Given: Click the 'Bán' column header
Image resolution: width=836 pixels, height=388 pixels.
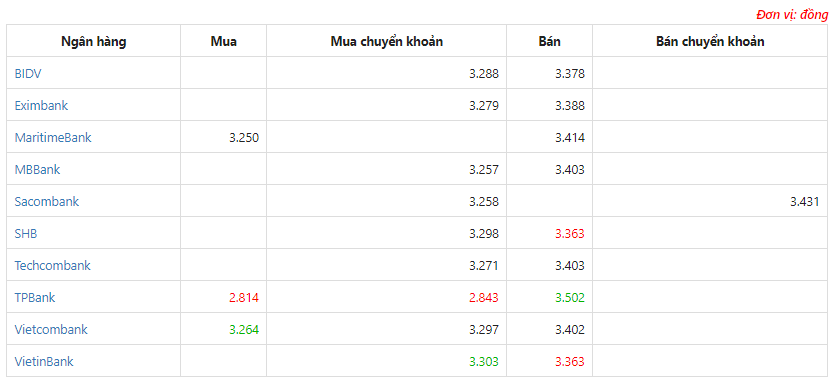Looking at the screenshot, I should (x=549, y=42).
